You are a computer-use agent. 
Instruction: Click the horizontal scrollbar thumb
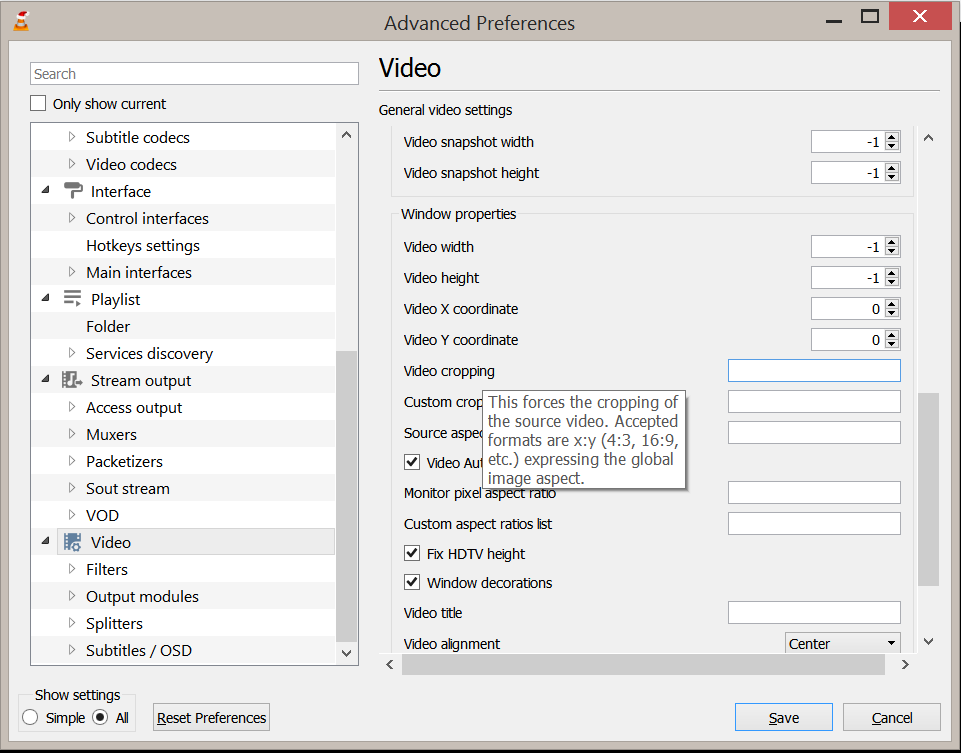pyautogui.click(x=643, y=664)
